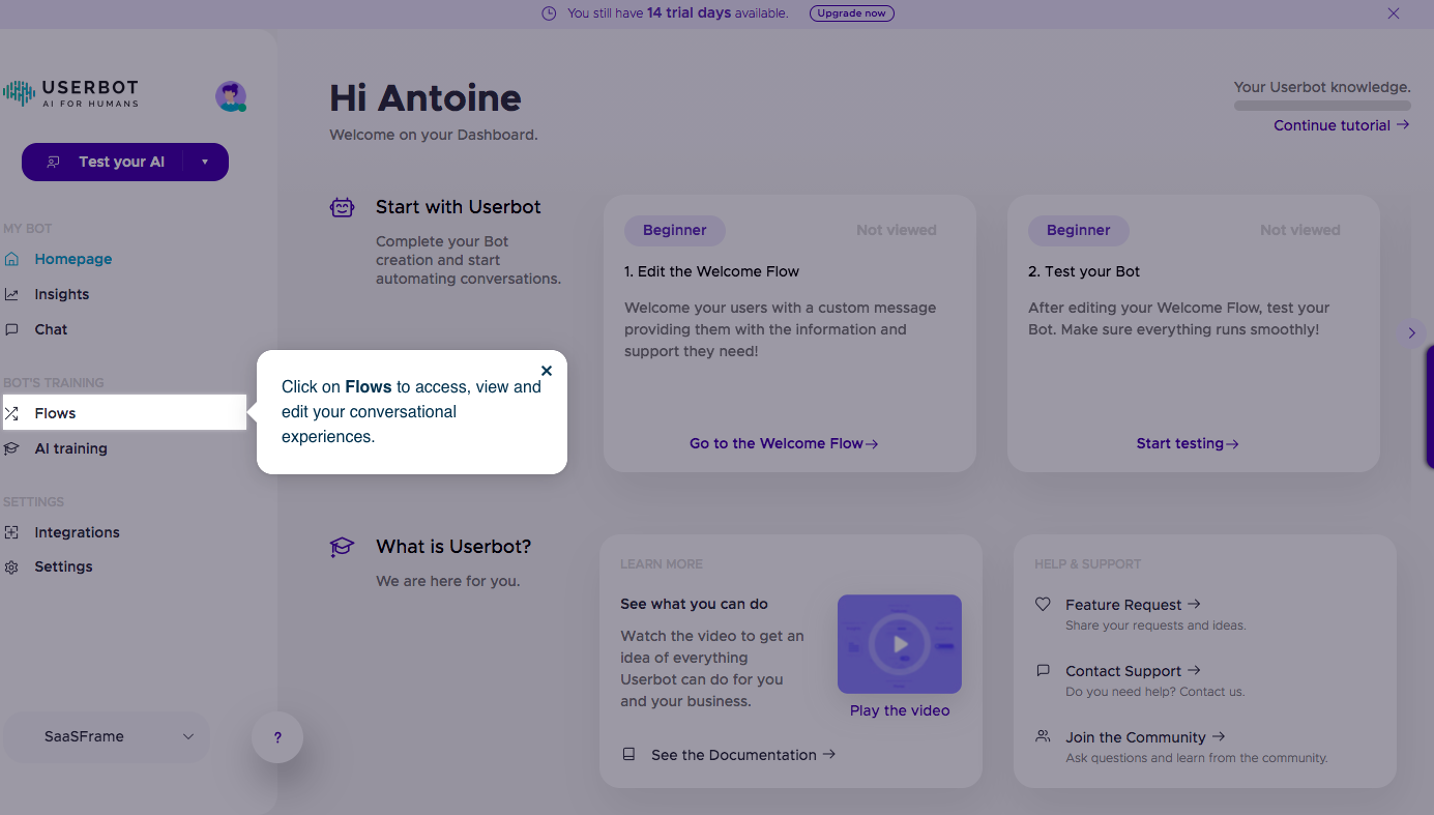Expand the SaaSFrame workspace dropdown
The height and width of the screenshot is (815, 1434).
pos(107,737)
